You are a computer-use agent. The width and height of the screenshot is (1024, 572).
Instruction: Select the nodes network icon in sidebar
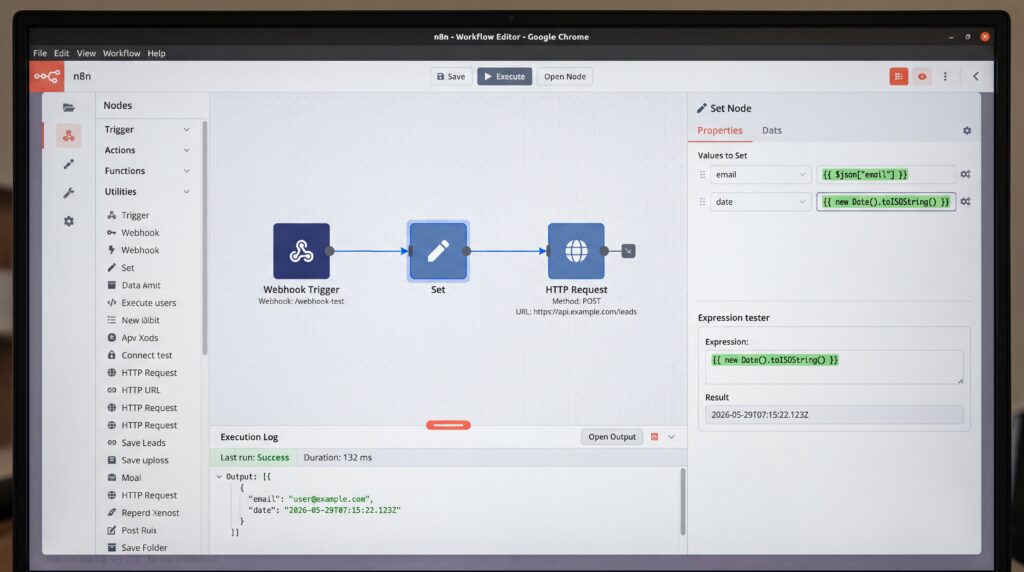pyautogui.click(x=69, y=136)
